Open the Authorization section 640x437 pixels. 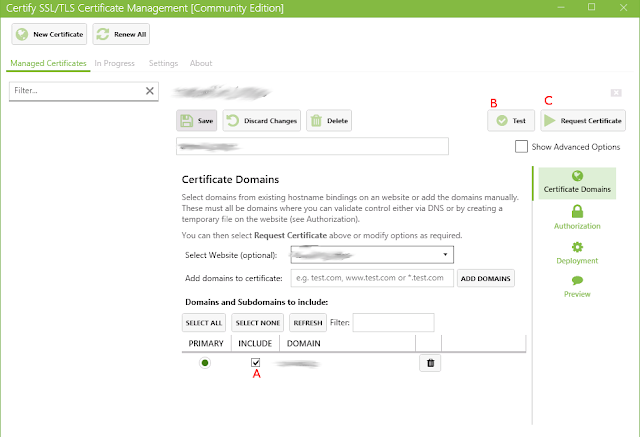tap(577, 217)
